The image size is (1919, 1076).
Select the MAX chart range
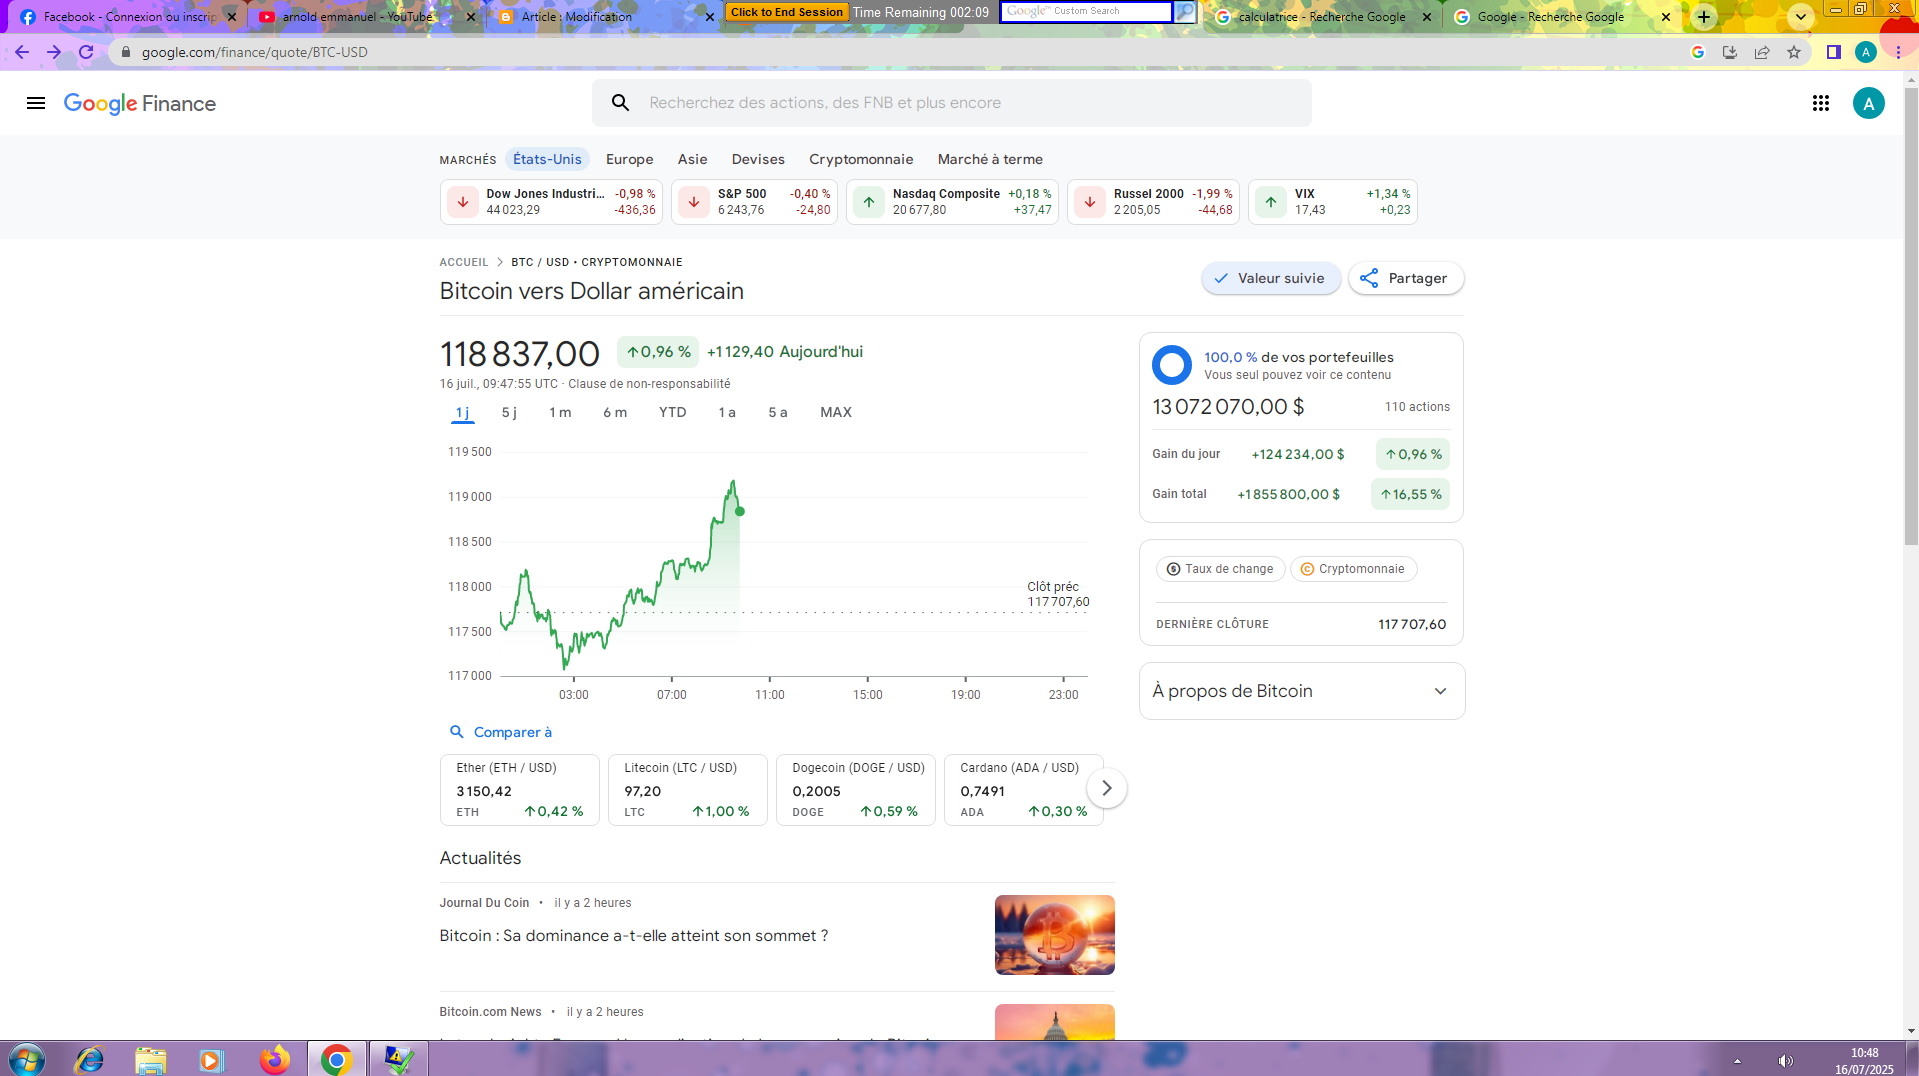tap(836, 412)
